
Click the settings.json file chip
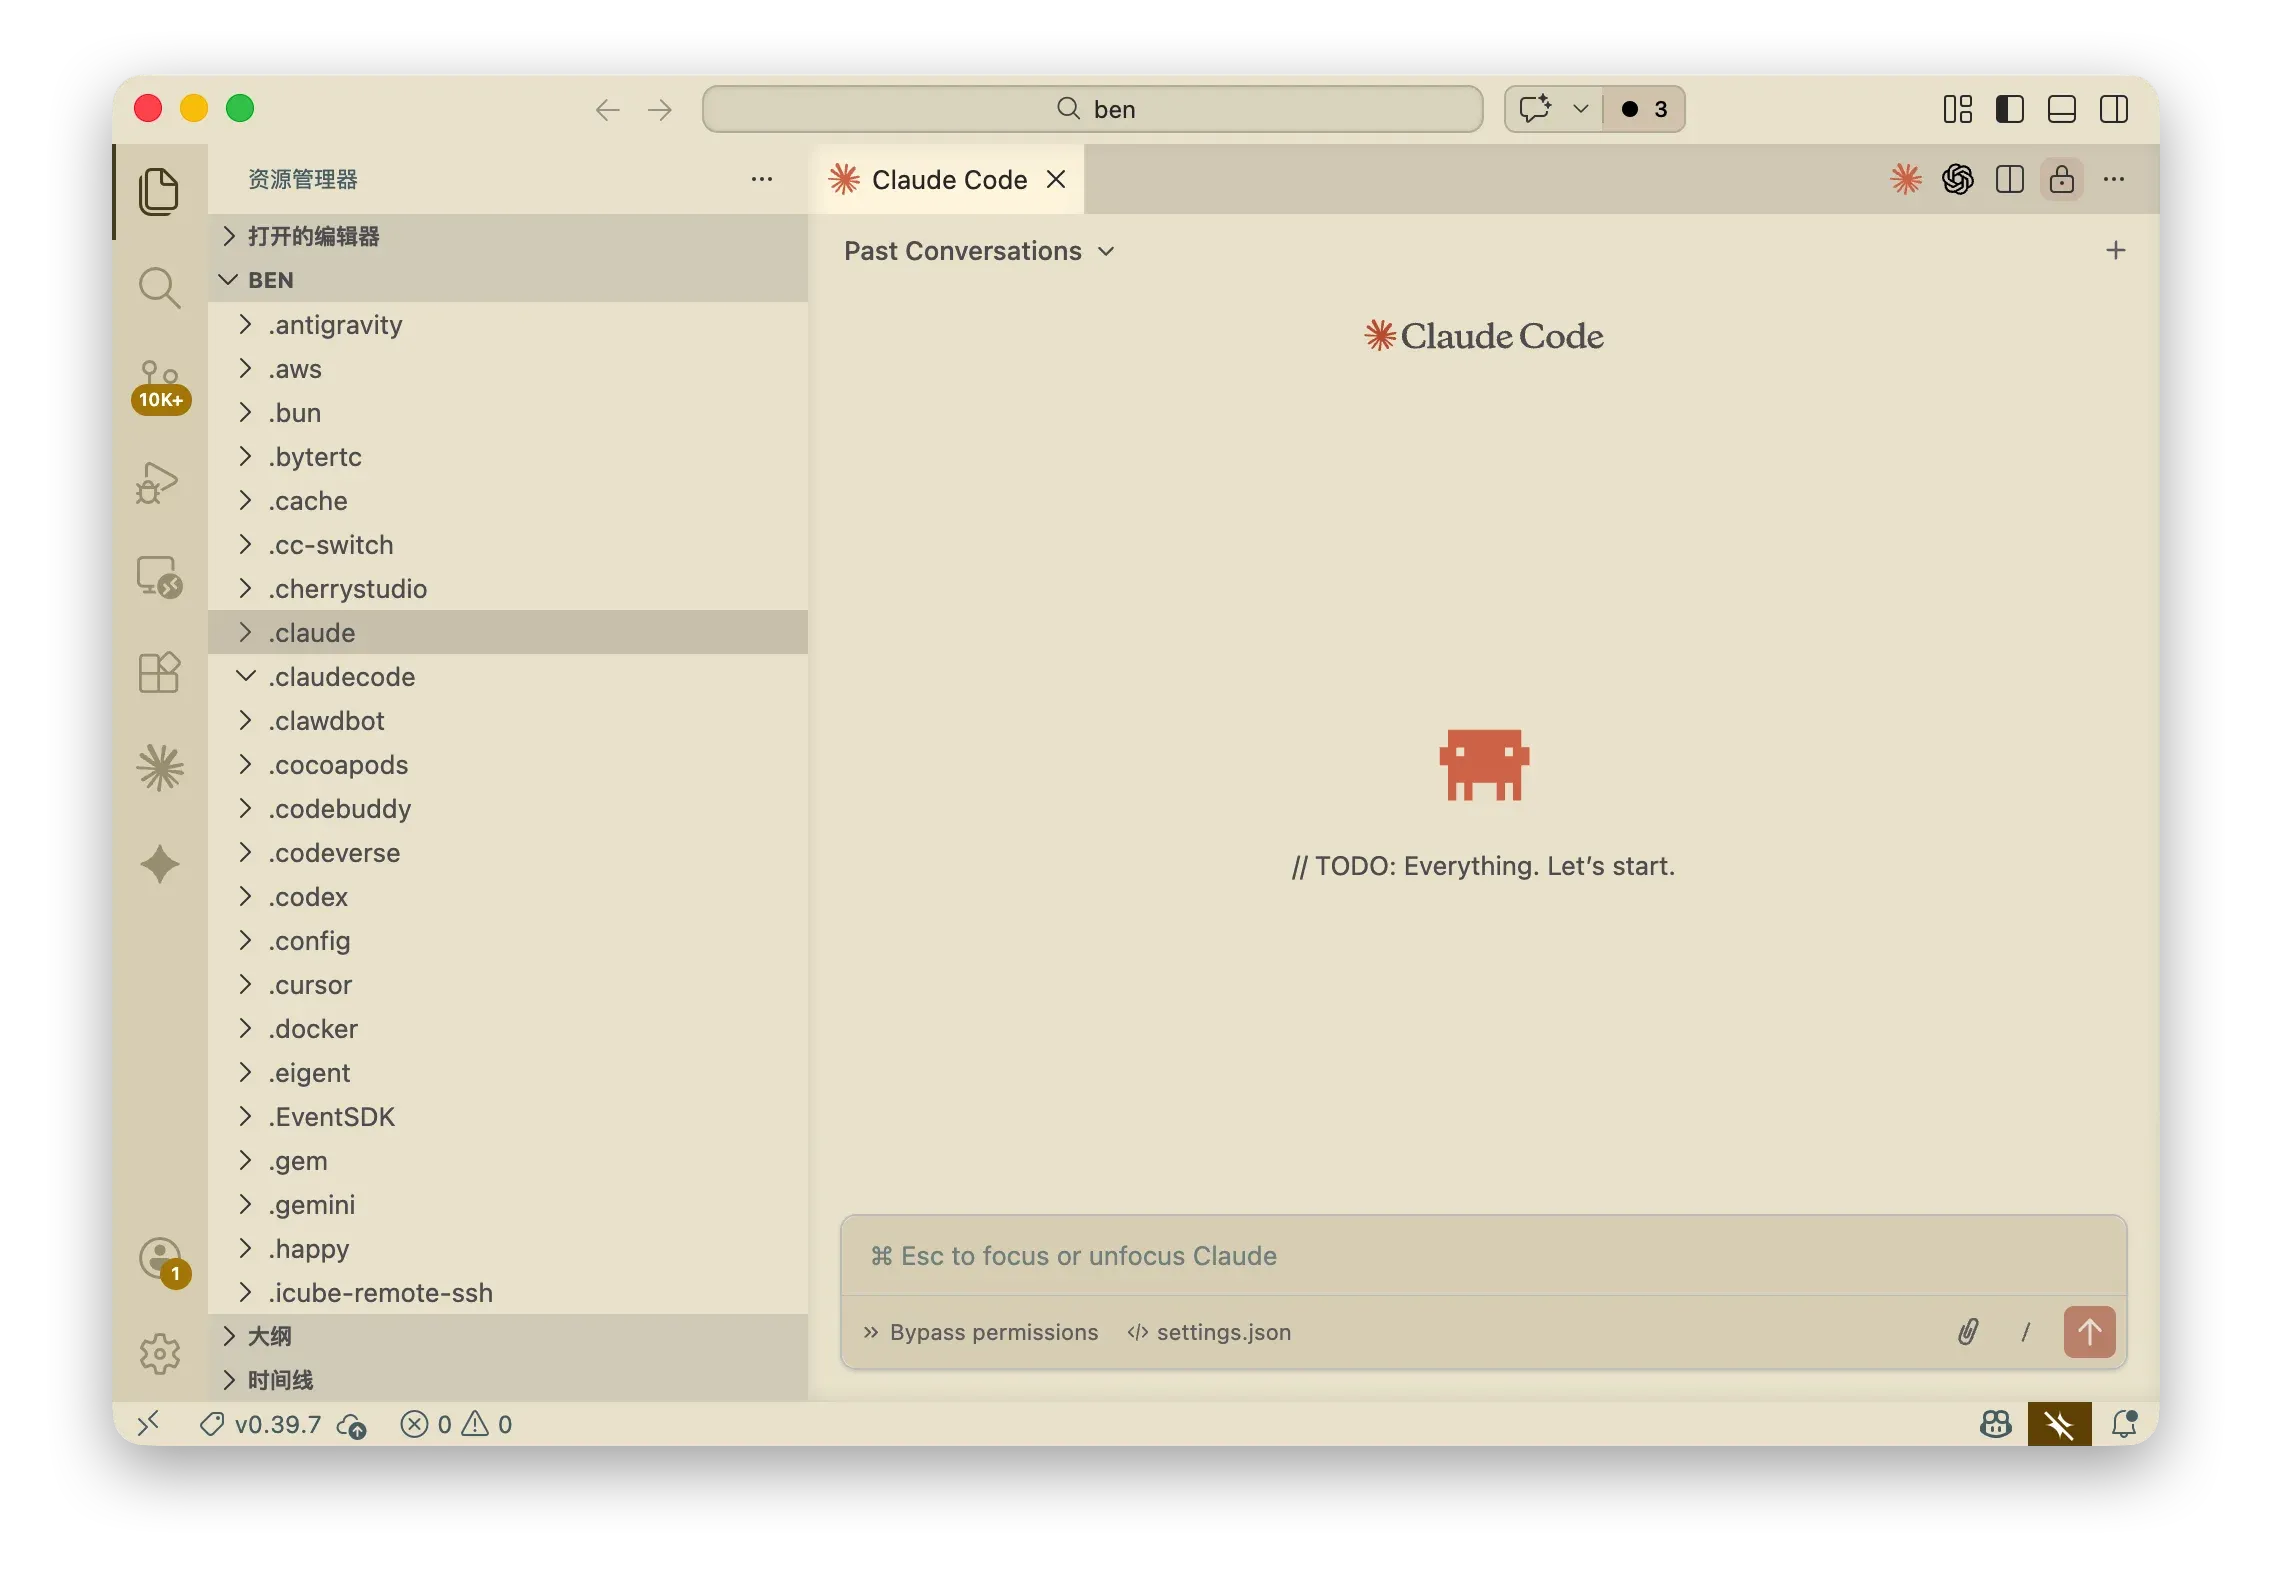pos(1209,1332)
